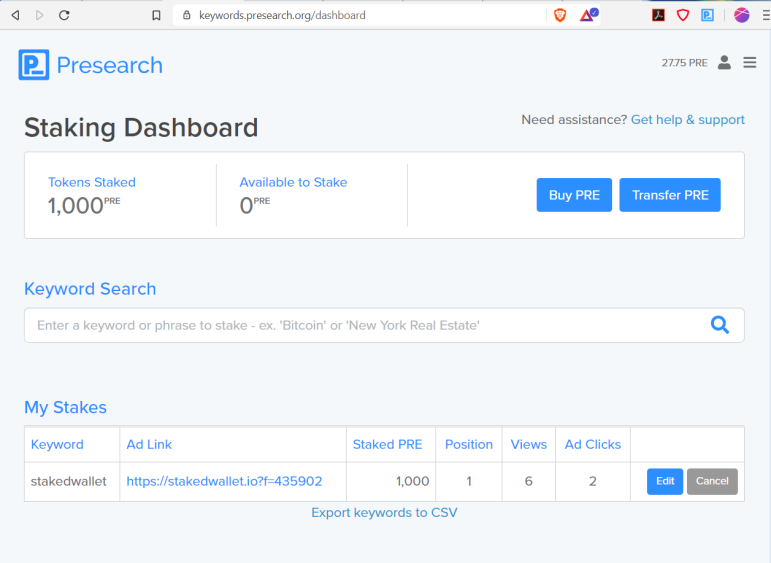Viewport: 771px width, 563px height.
Task: Sort by Ad Clicks column header
Action: click(593, 444)
